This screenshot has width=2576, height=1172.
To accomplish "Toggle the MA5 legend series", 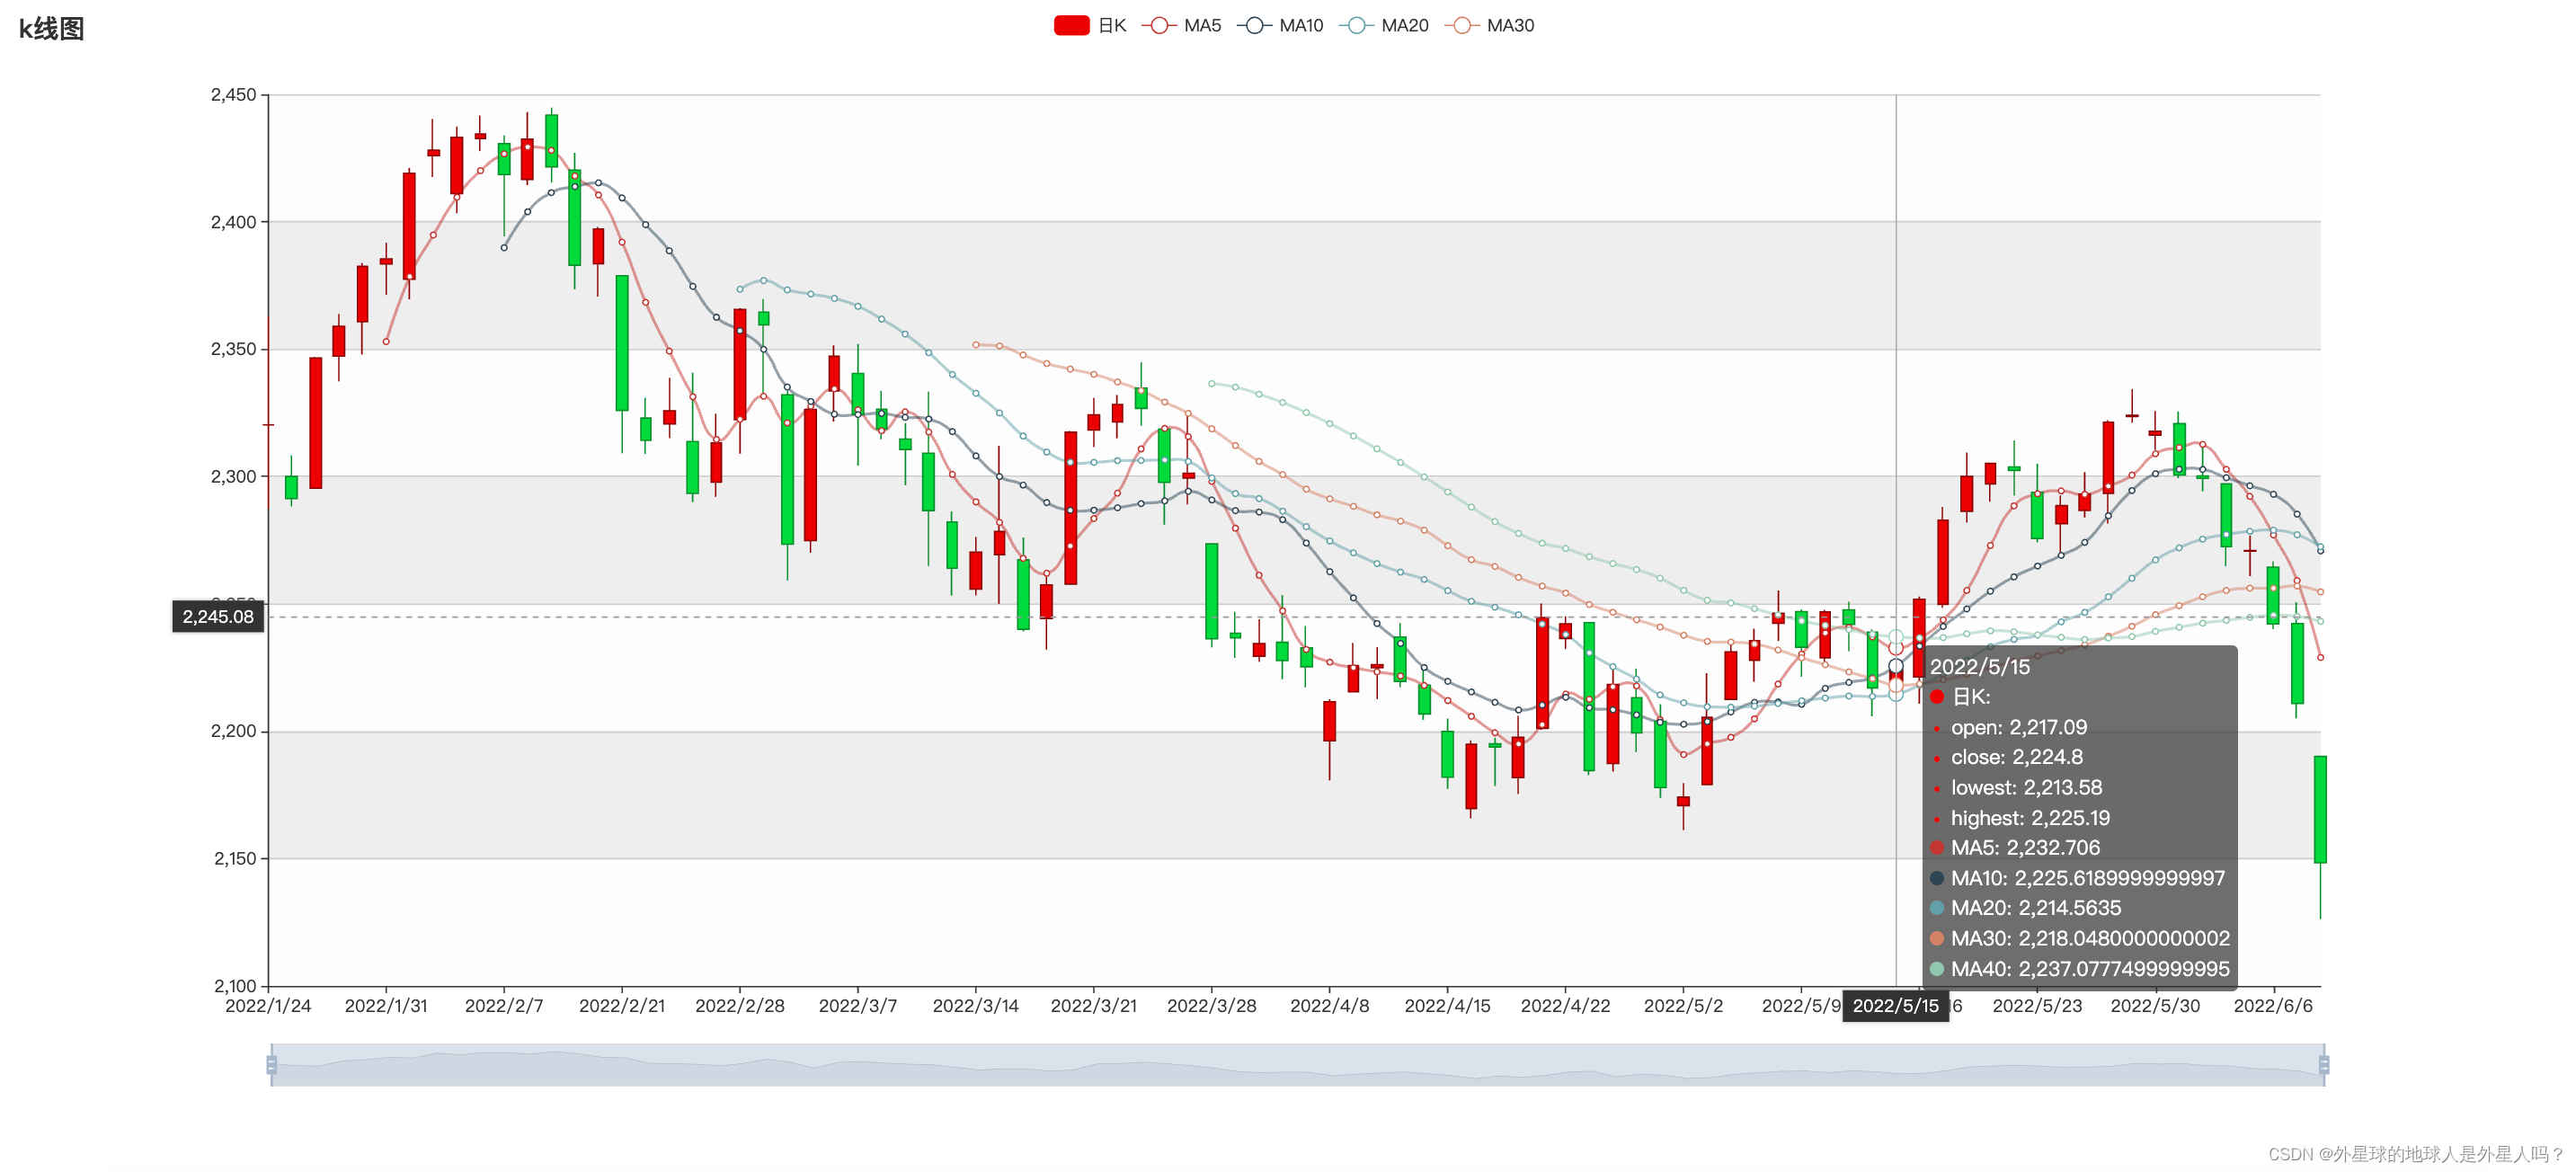I will 1181,26.
